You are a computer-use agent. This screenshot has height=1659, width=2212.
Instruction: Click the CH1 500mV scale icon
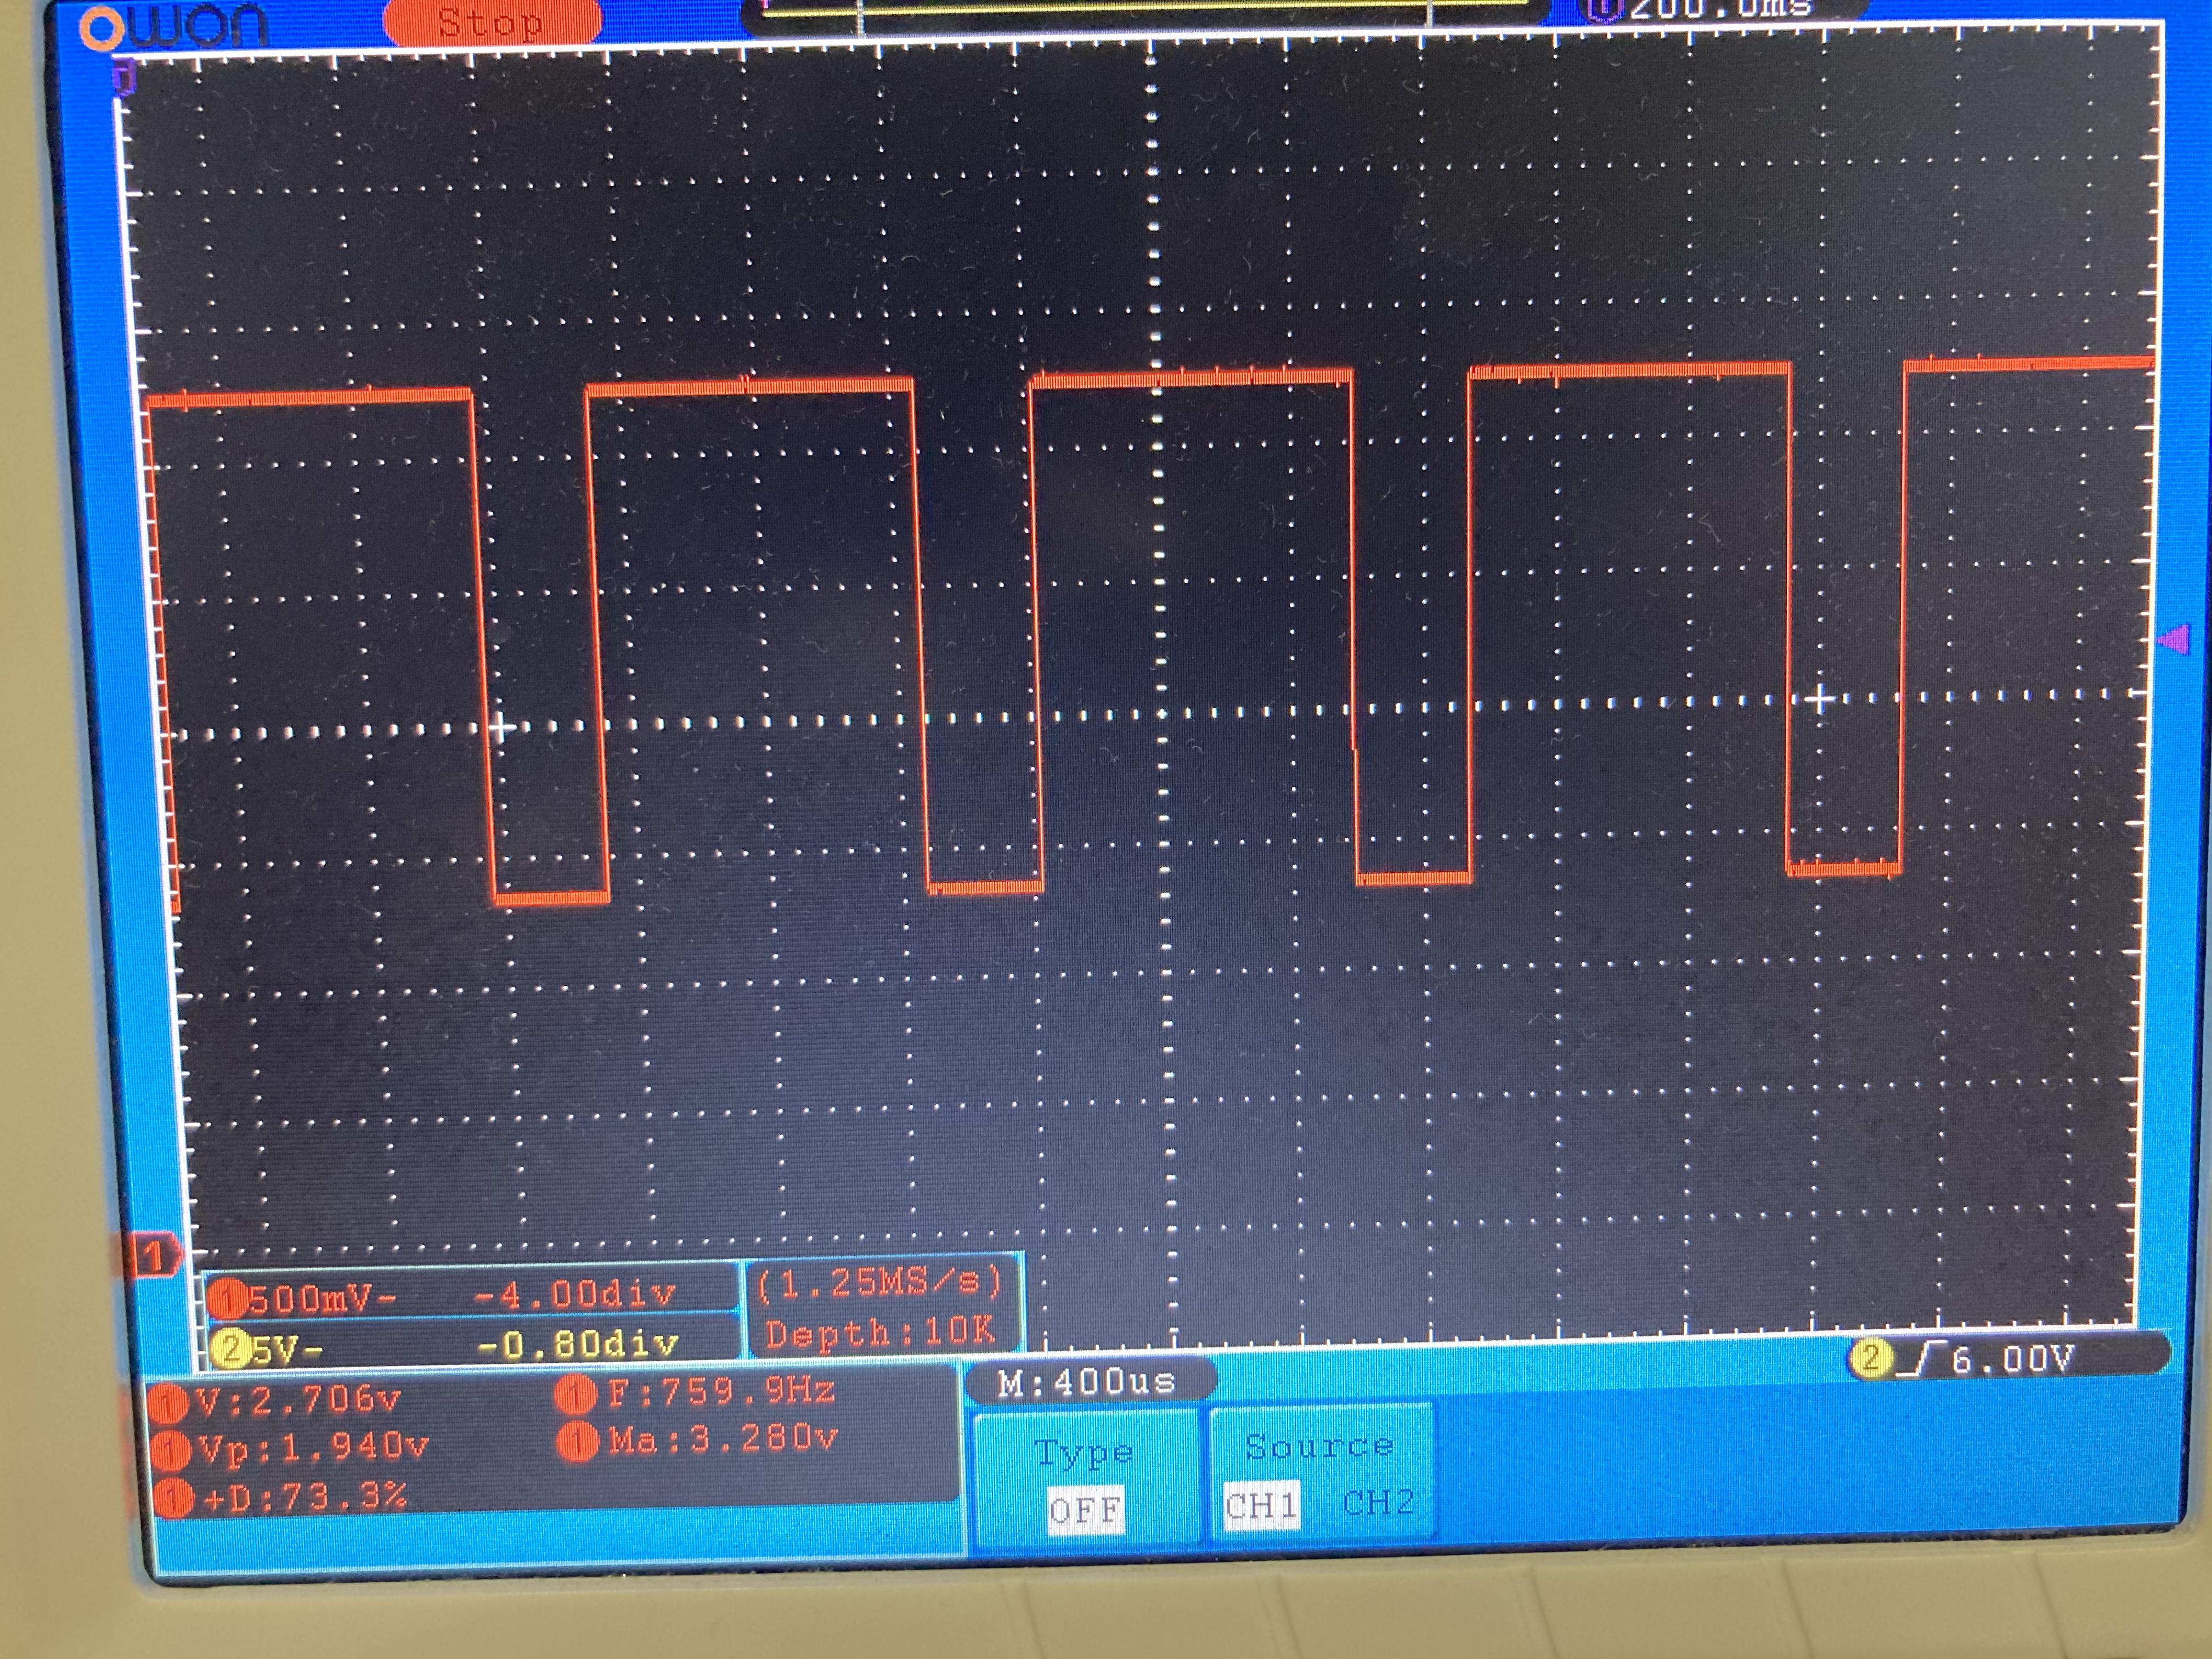(x=228, y=1299)
